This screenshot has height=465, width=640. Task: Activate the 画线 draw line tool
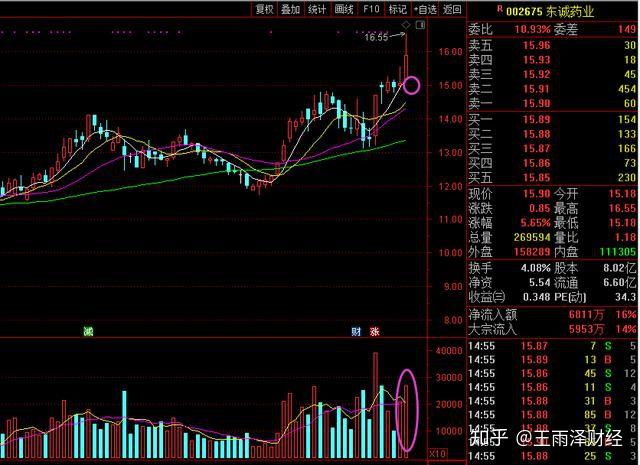(x=344, y=9)
